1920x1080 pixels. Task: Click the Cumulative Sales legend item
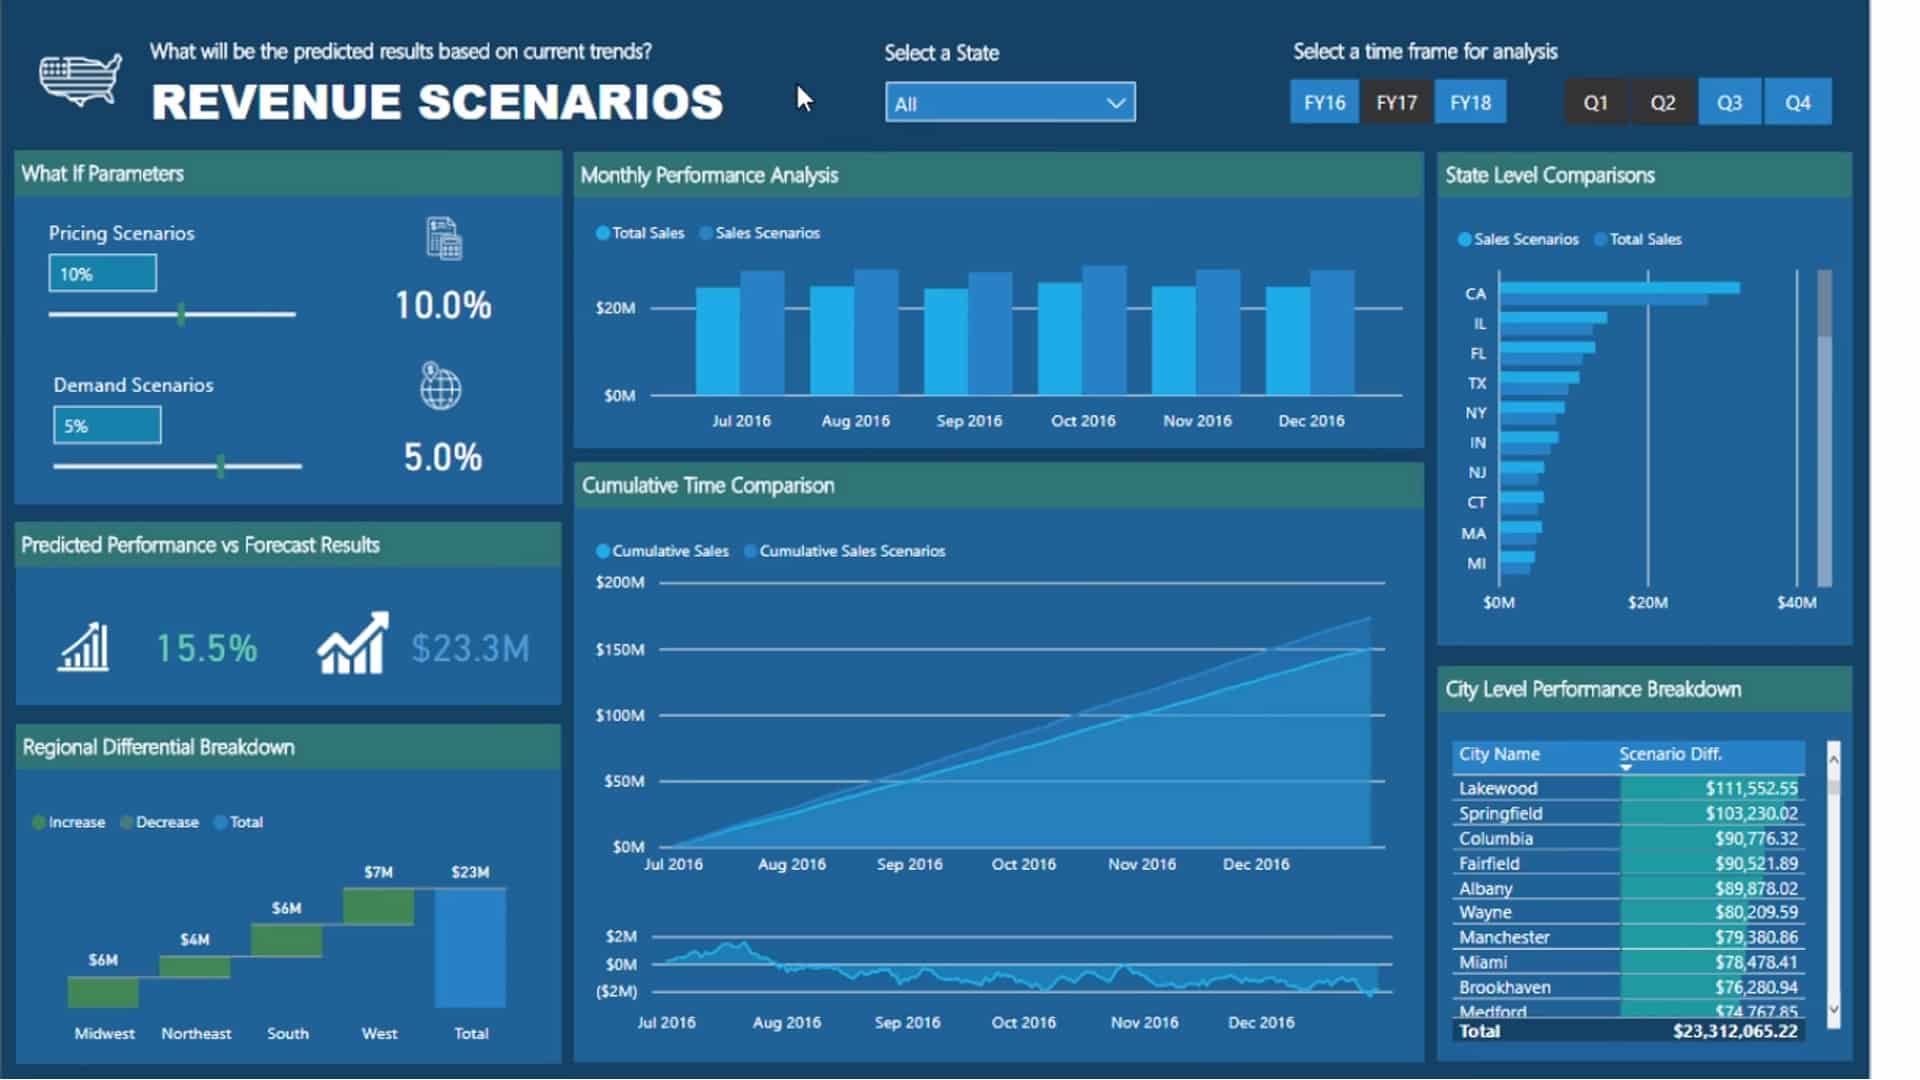tap(662, 551)
